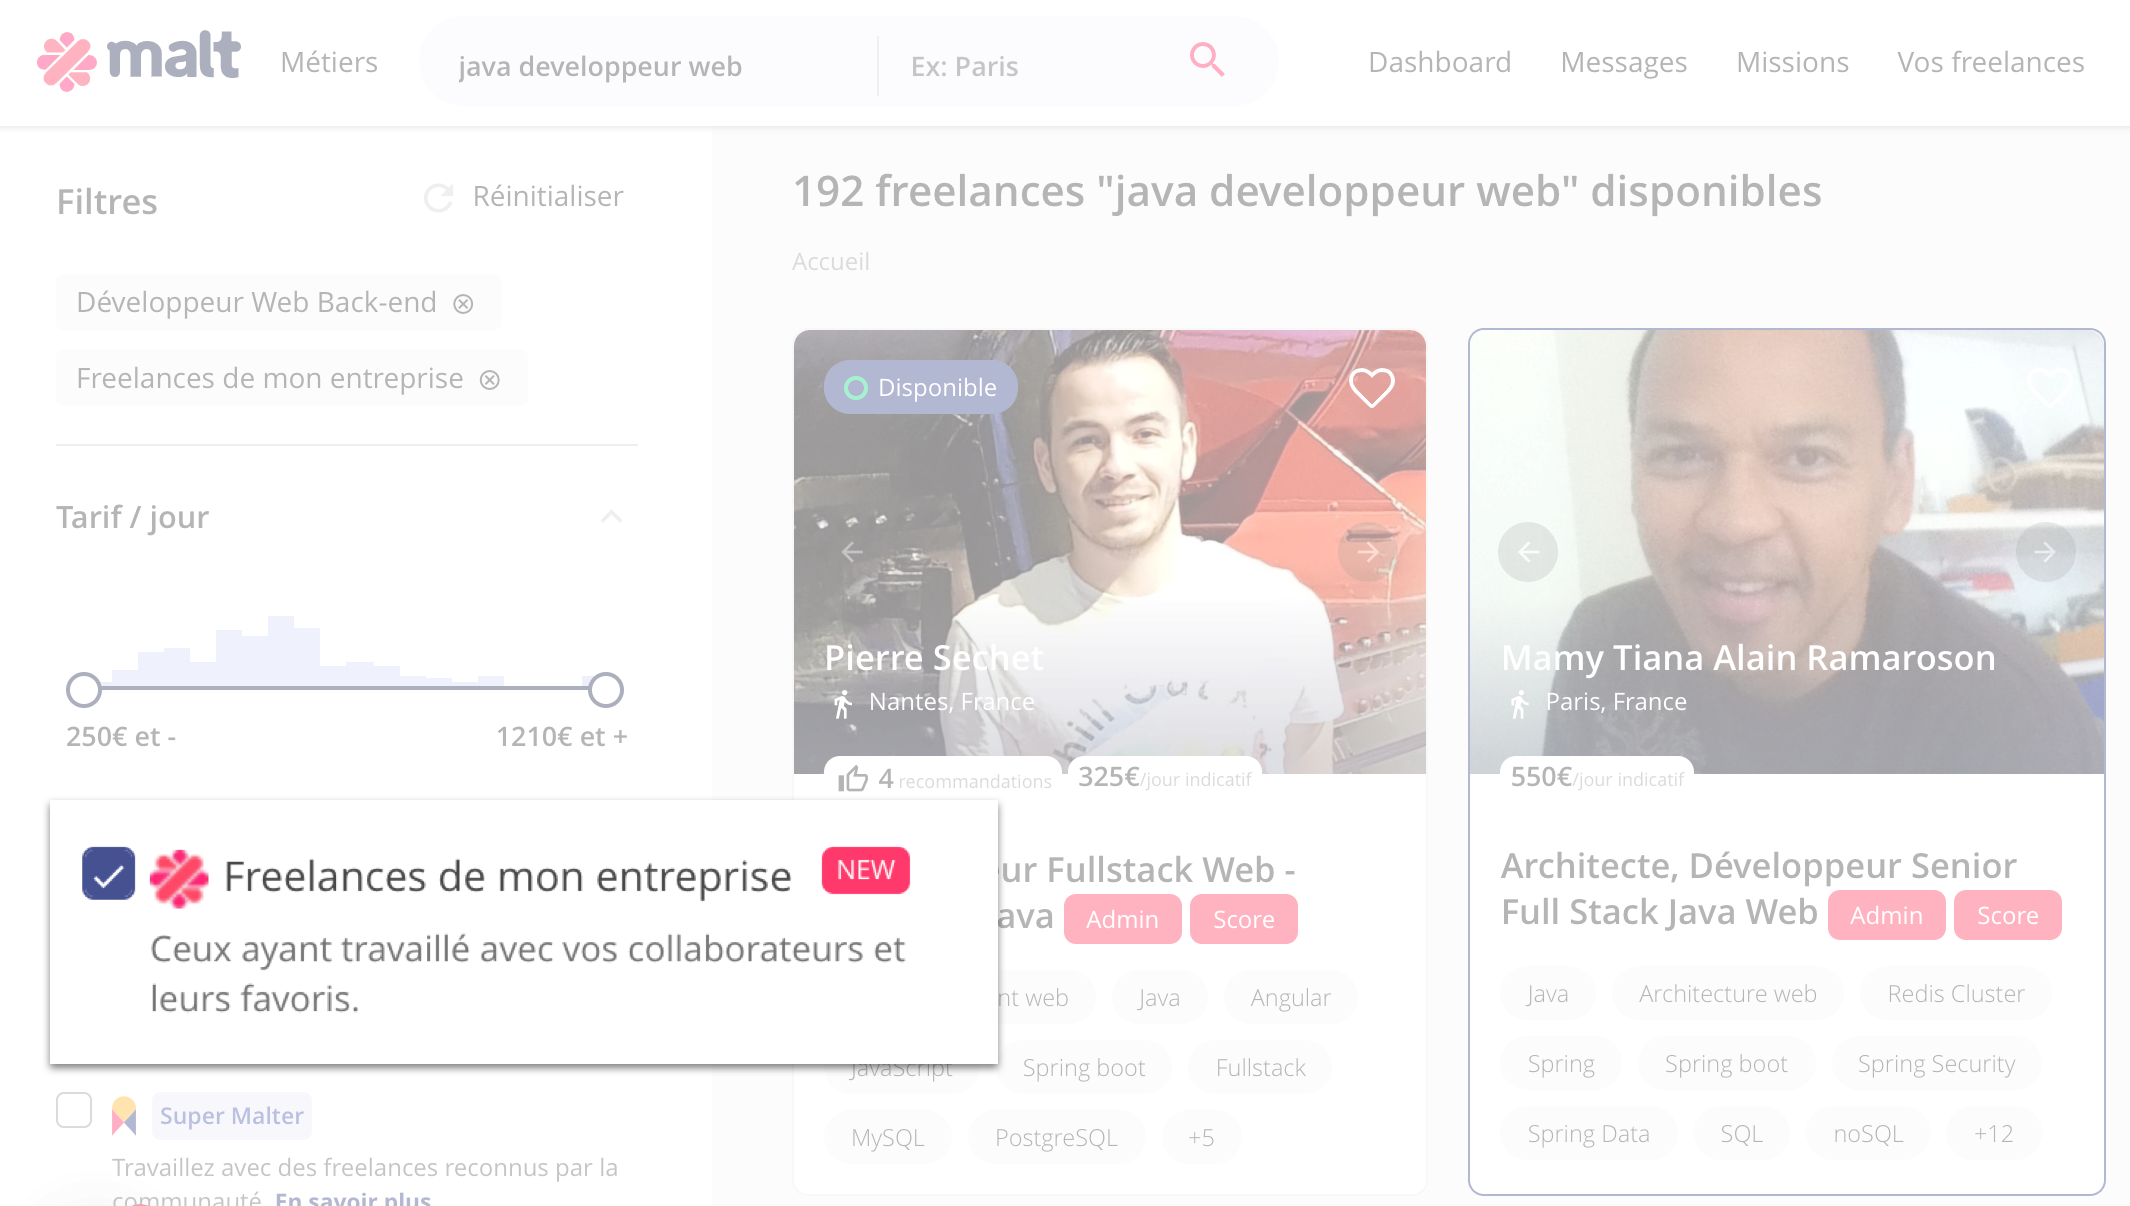Click Admin button on Pierre Sechet card
Screen dimensions: 2130x1206
[1122, 919]
